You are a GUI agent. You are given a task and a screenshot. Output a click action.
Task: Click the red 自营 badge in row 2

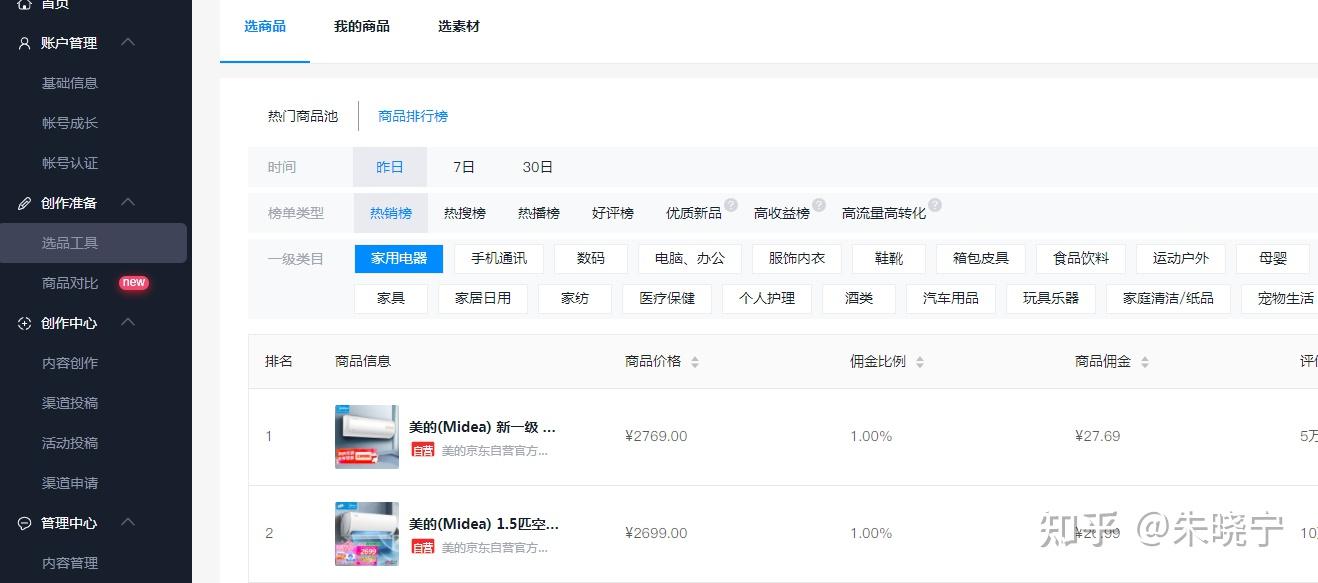pyautogui.click(x=423, y=548)
